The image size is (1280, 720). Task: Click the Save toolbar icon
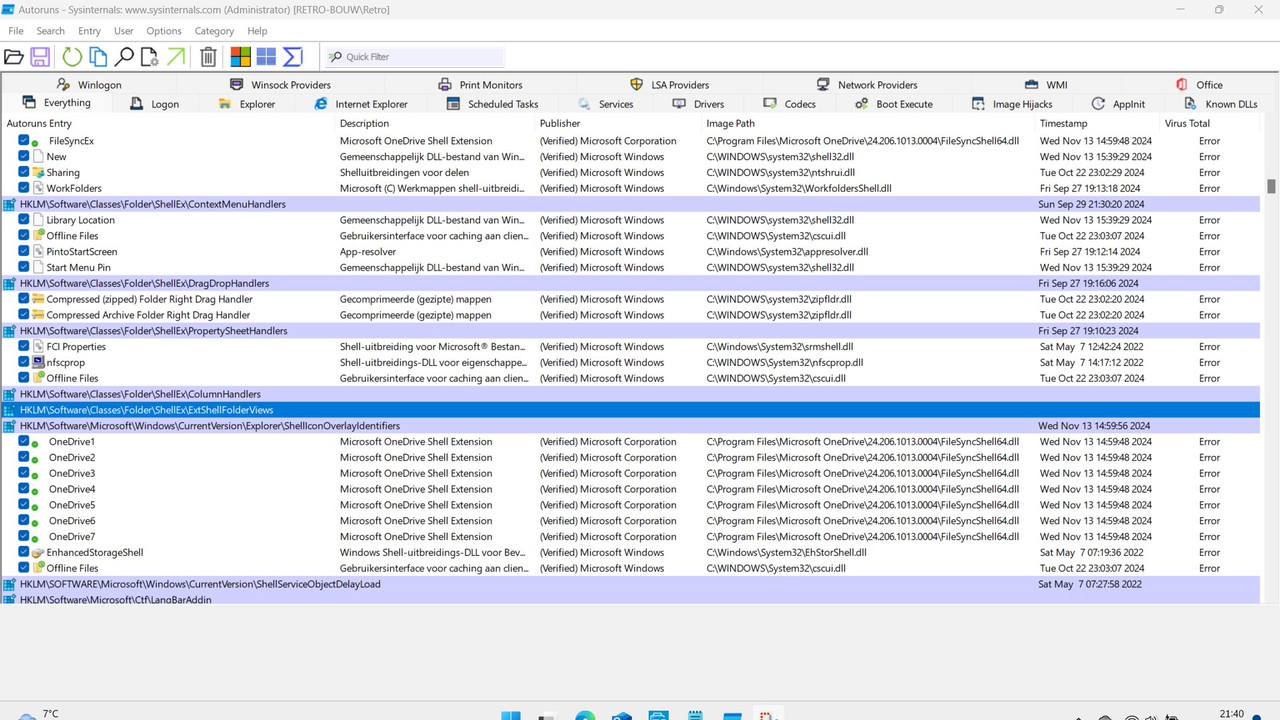tap(40, 57)
